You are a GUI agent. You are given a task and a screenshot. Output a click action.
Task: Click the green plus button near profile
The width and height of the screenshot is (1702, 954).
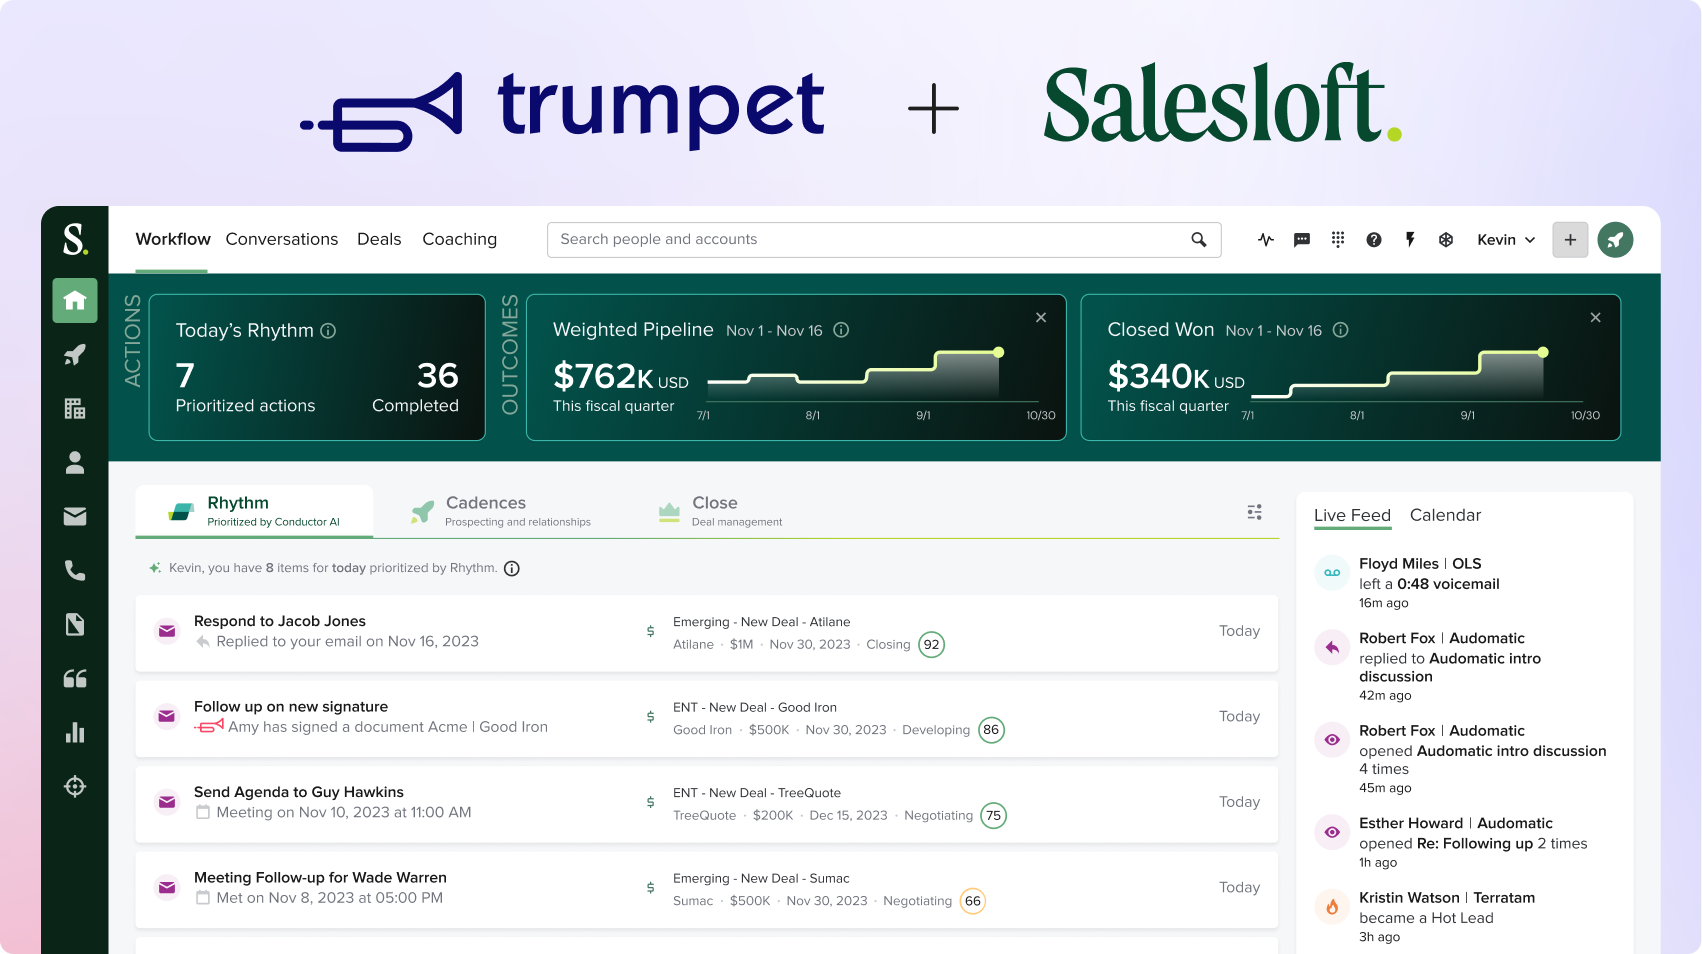pyautogui.click(x=1570, y=239)
